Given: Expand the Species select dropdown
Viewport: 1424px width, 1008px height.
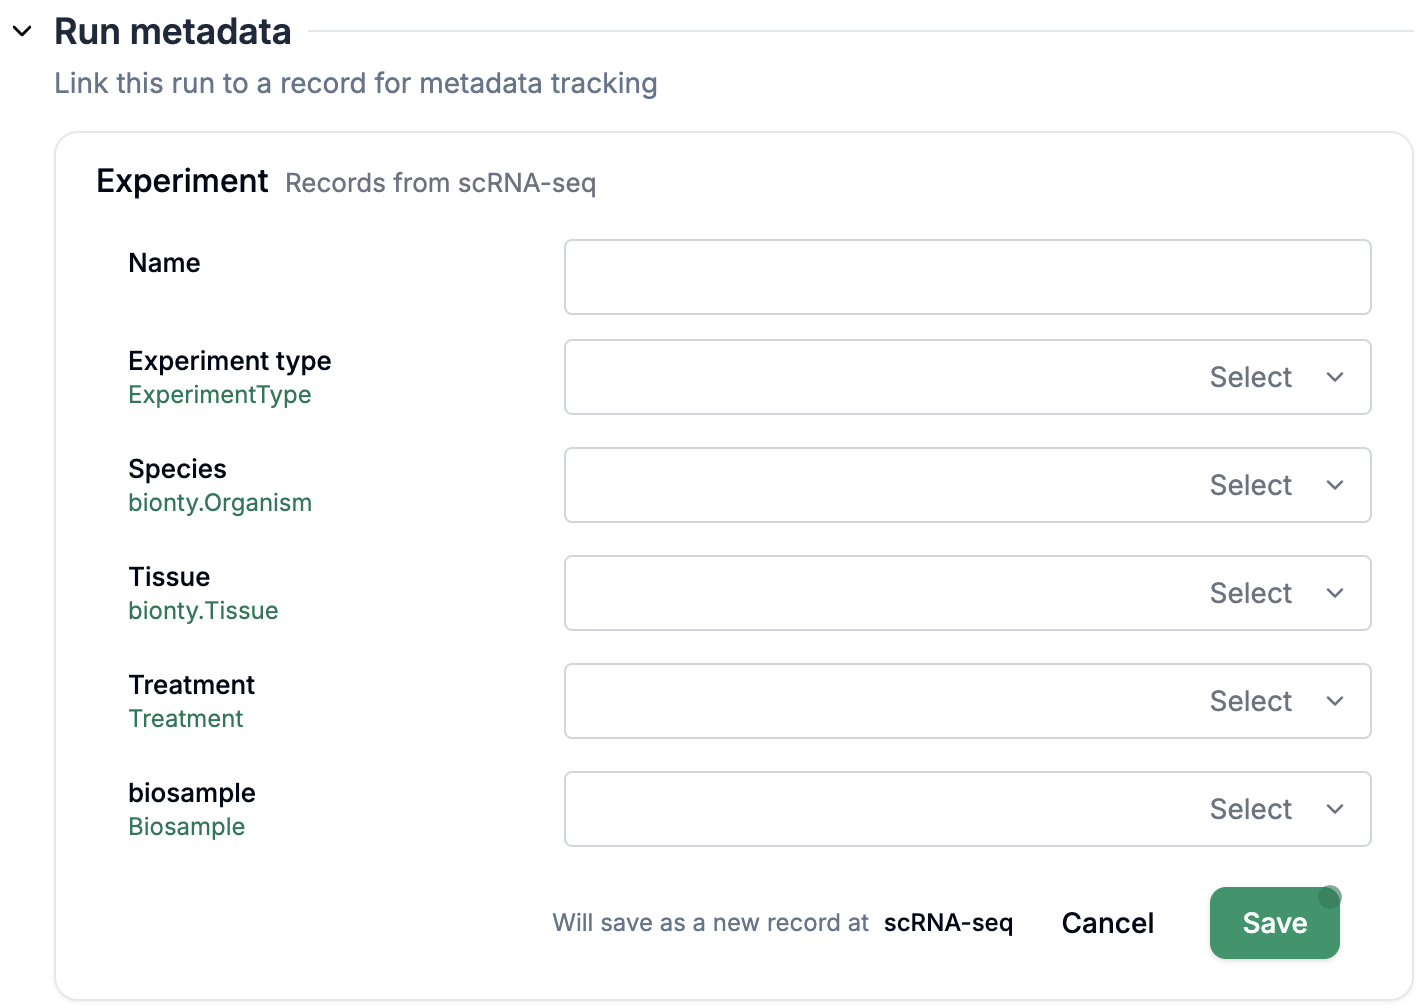Looking at the screenshot, I should [x=966, y=485].
